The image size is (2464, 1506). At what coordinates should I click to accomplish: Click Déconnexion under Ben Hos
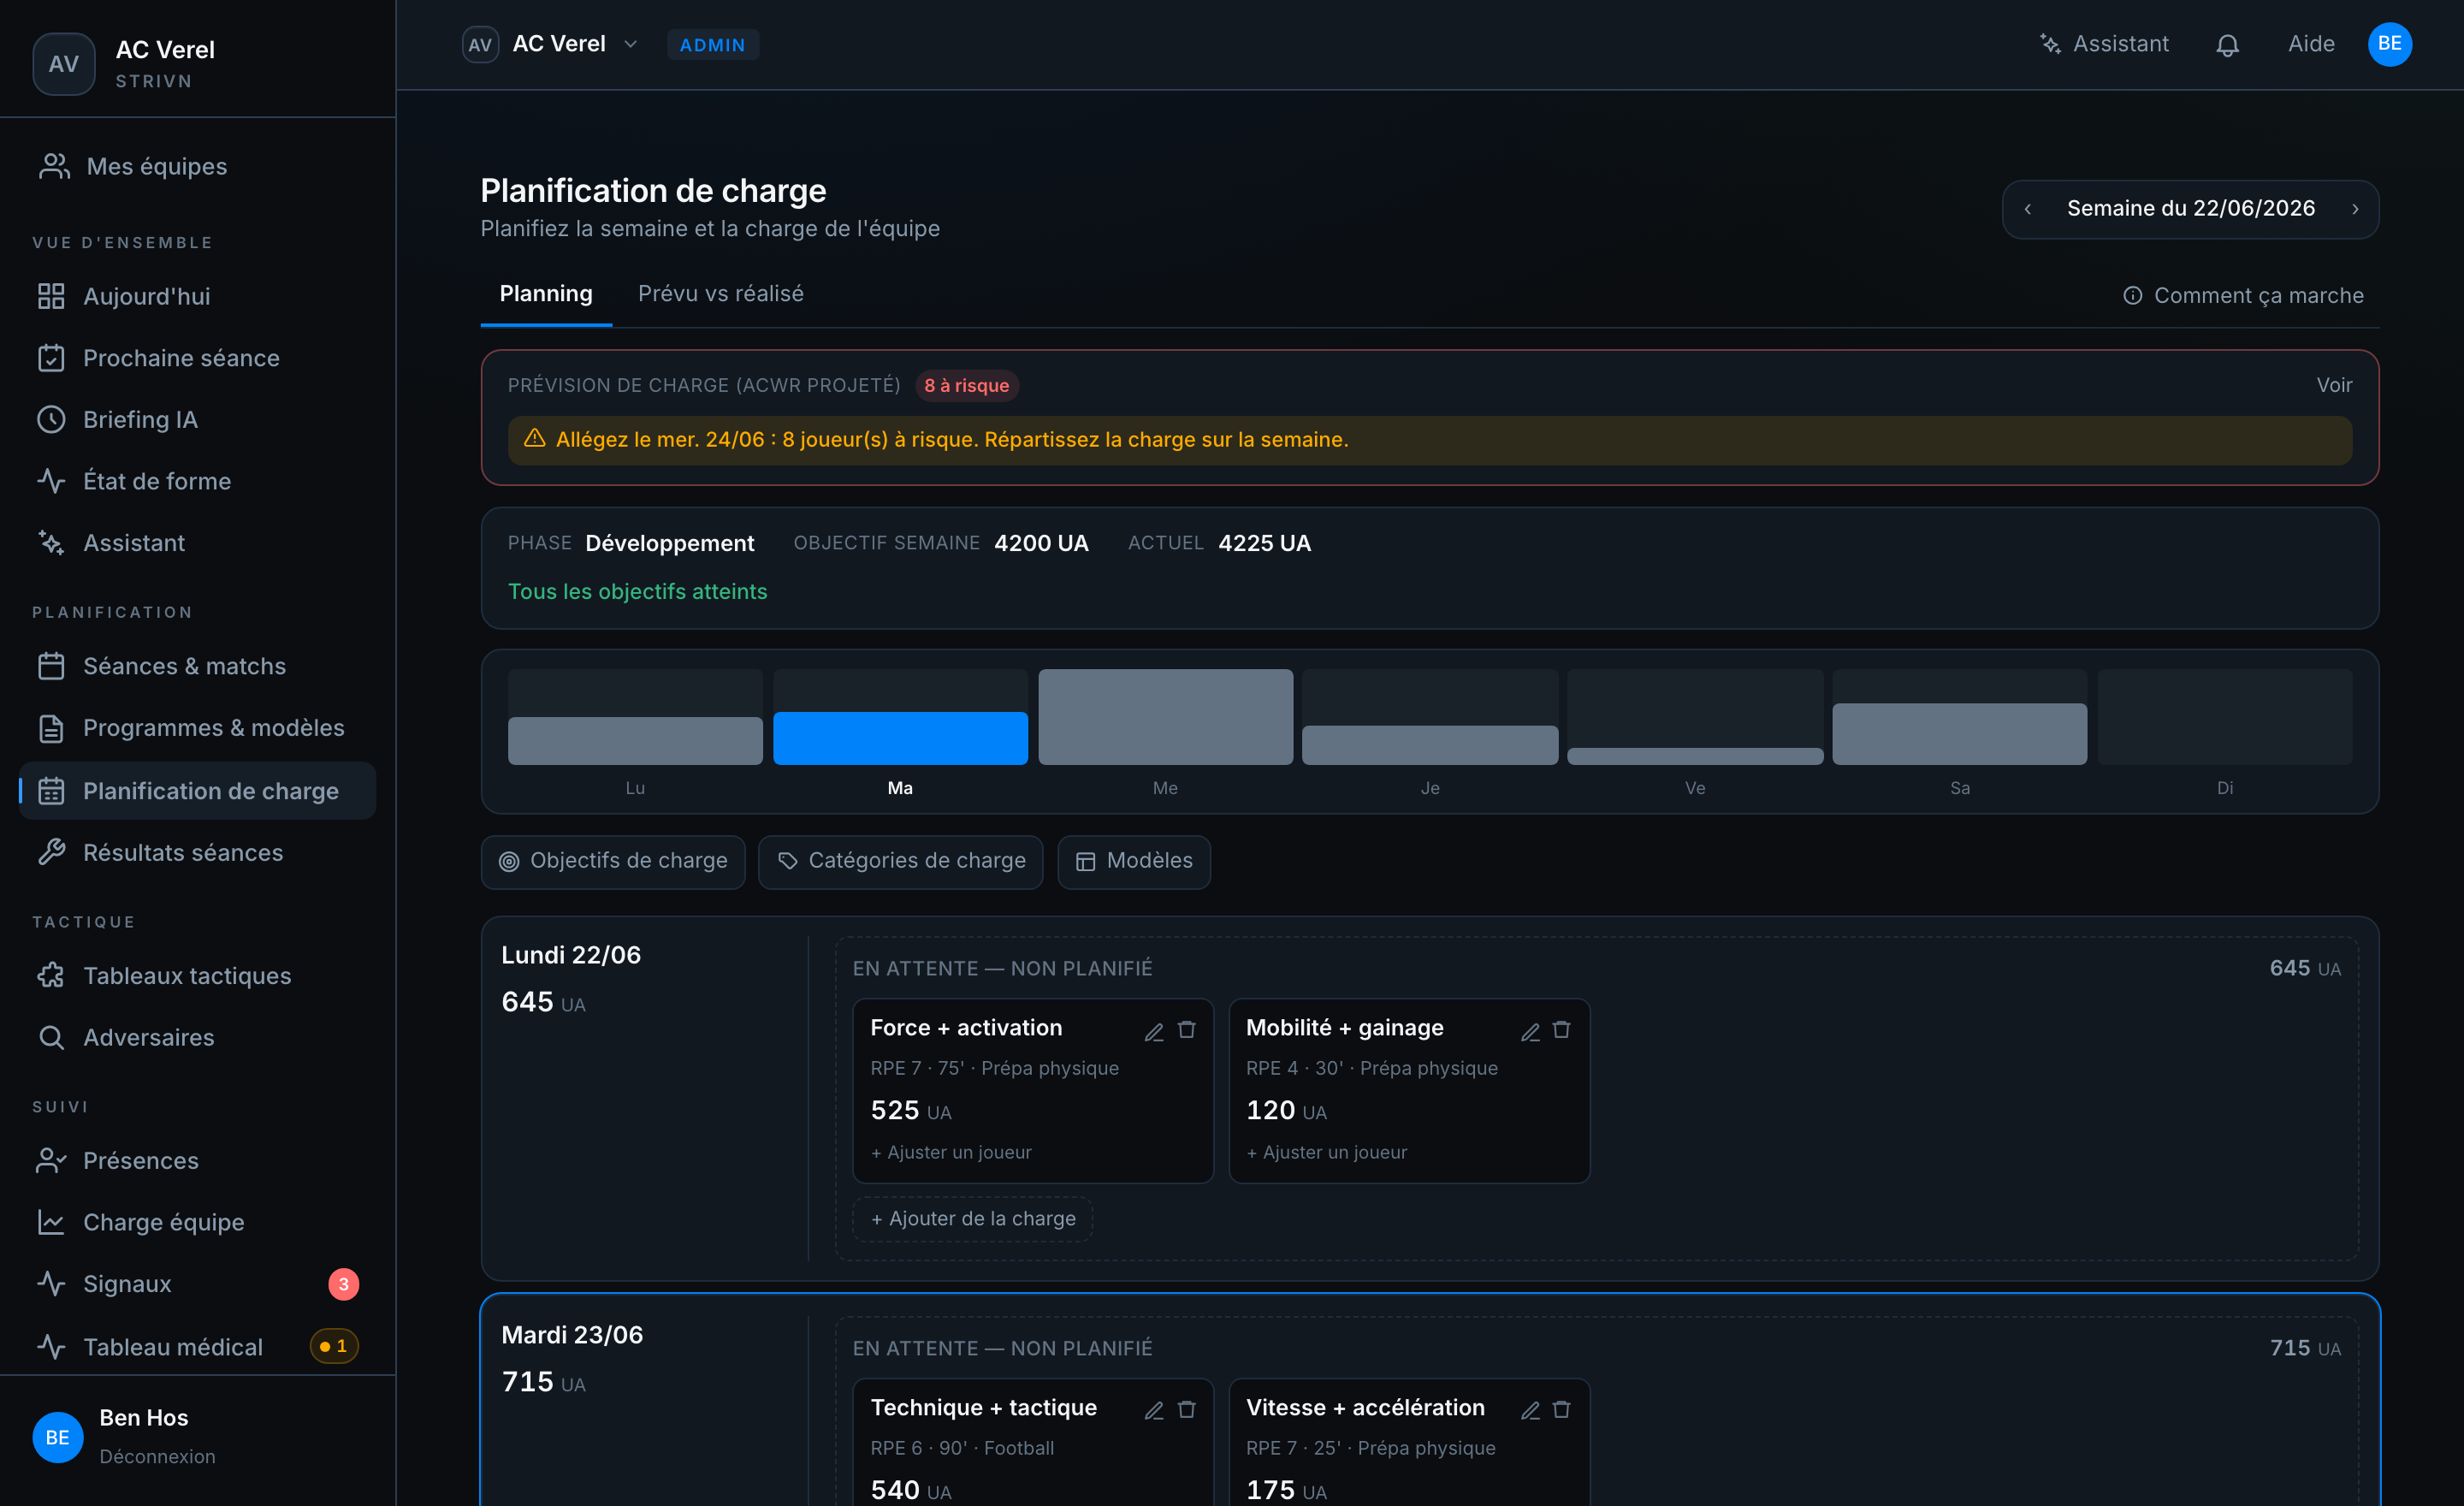(157, 1456)
